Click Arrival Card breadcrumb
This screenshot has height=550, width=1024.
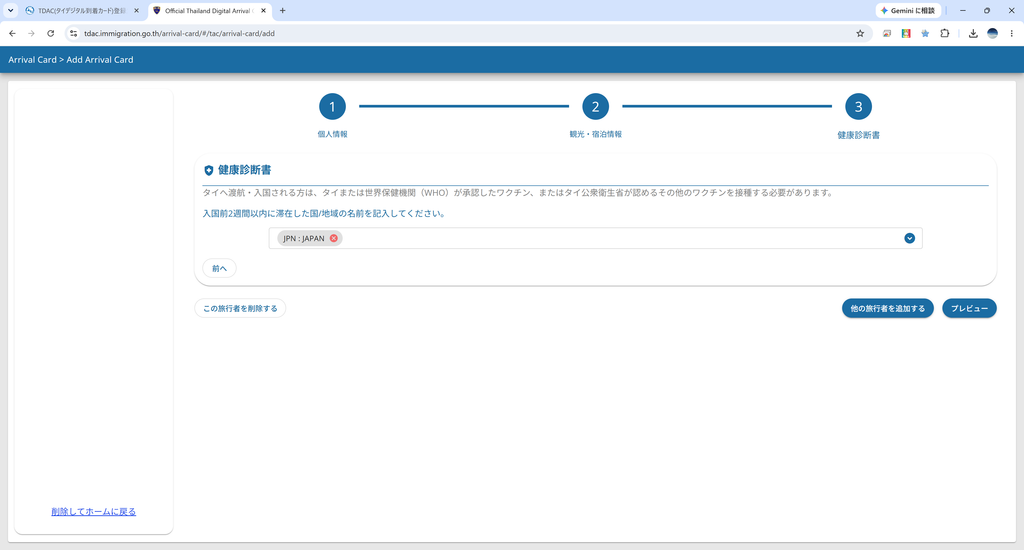coord(32,59)
